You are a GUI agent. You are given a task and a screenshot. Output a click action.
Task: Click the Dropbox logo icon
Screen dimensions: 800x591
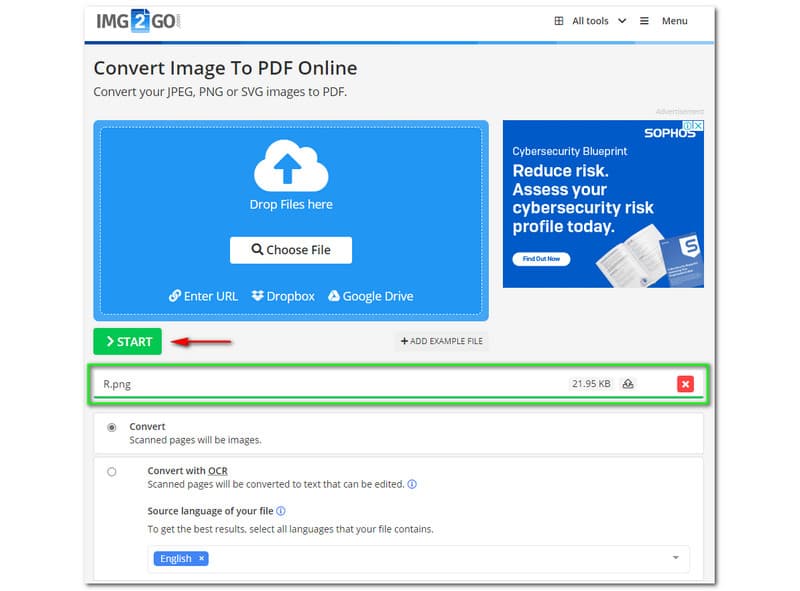click(258, 296)
